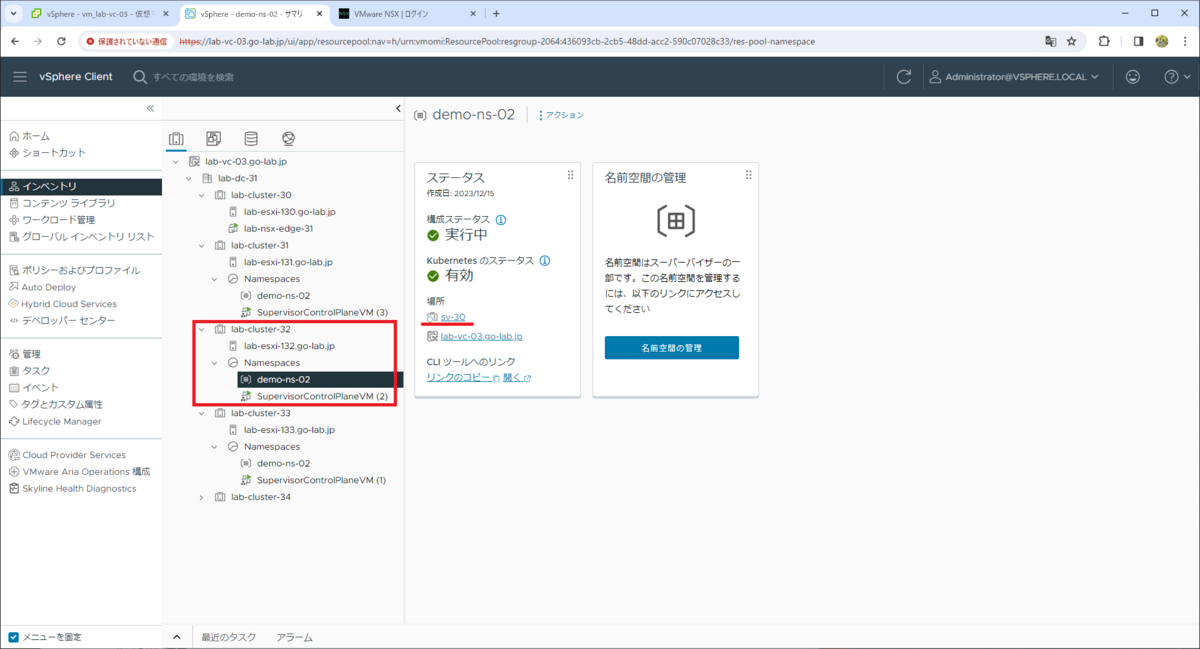The height and width of the screenshot is (649, 1200).
Task: Open the vSphere Client hamburger menu
Action: click(x=20, y=77)
